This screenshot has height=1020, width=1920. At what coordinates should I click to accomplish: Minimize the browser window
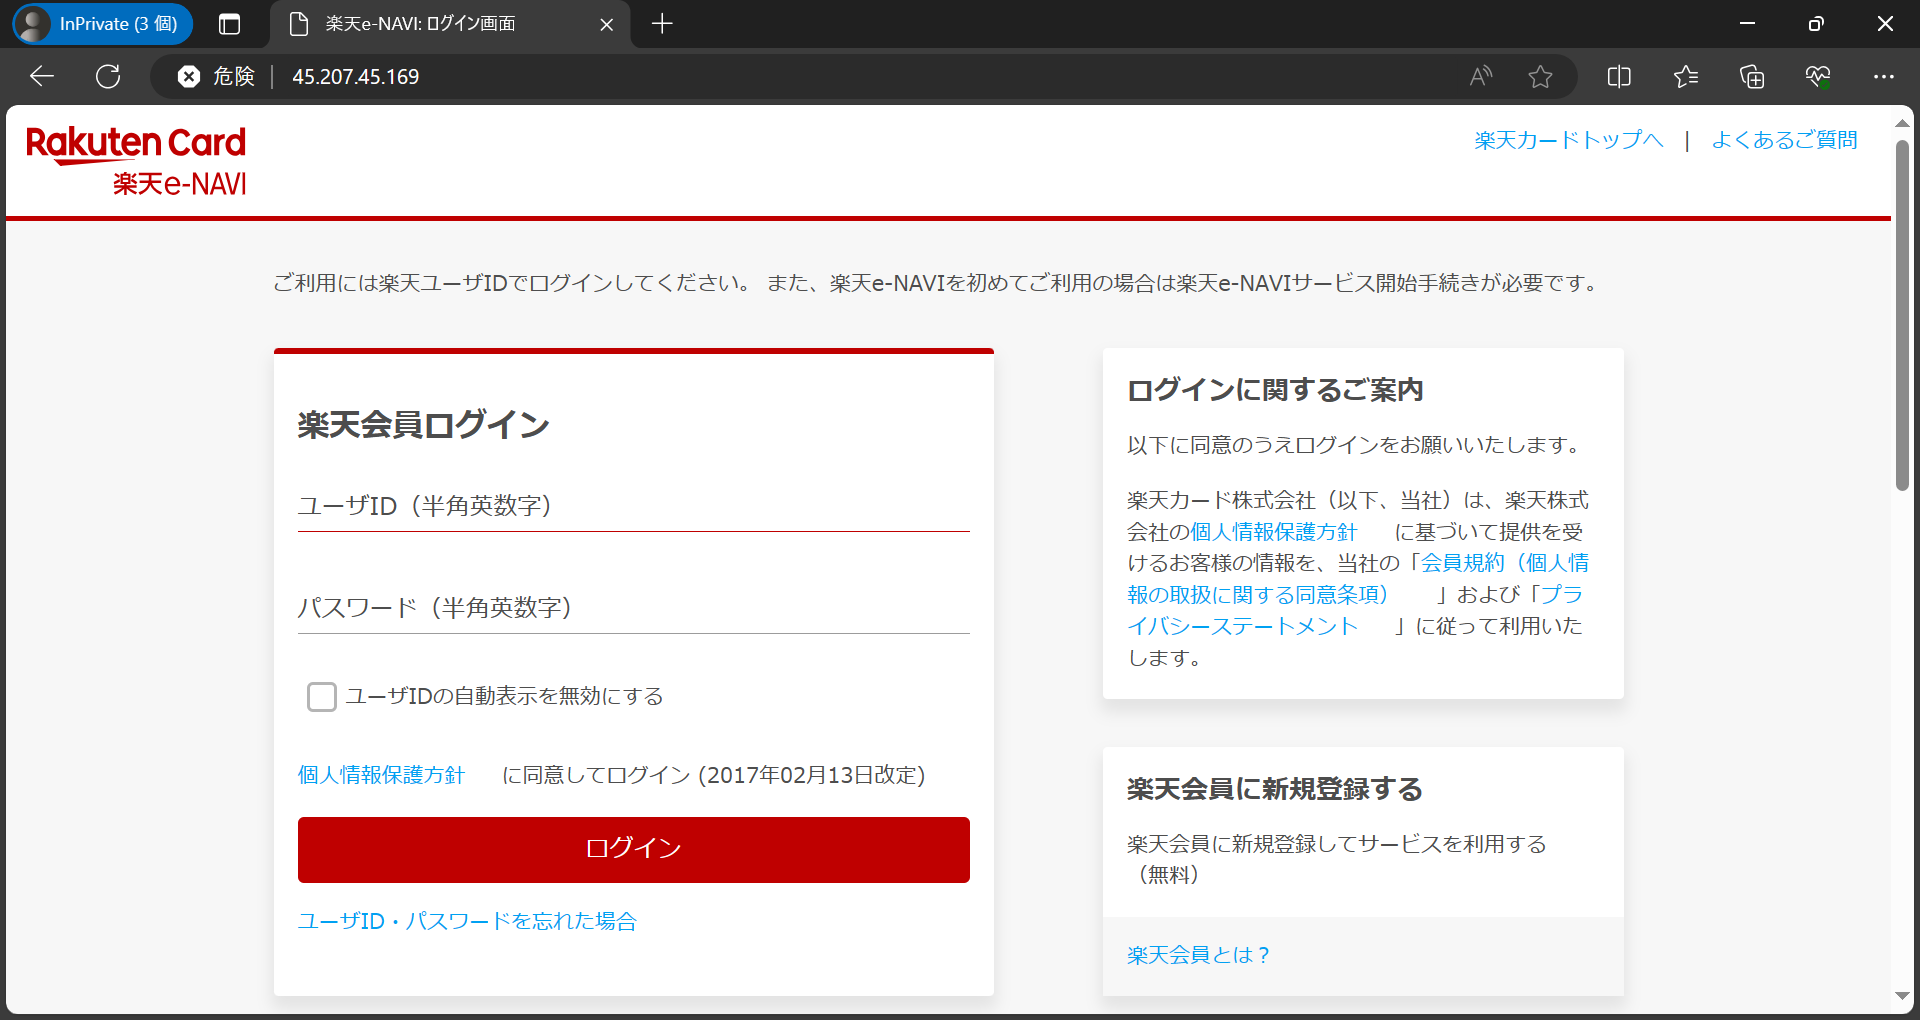click(x=1748, y=24)
